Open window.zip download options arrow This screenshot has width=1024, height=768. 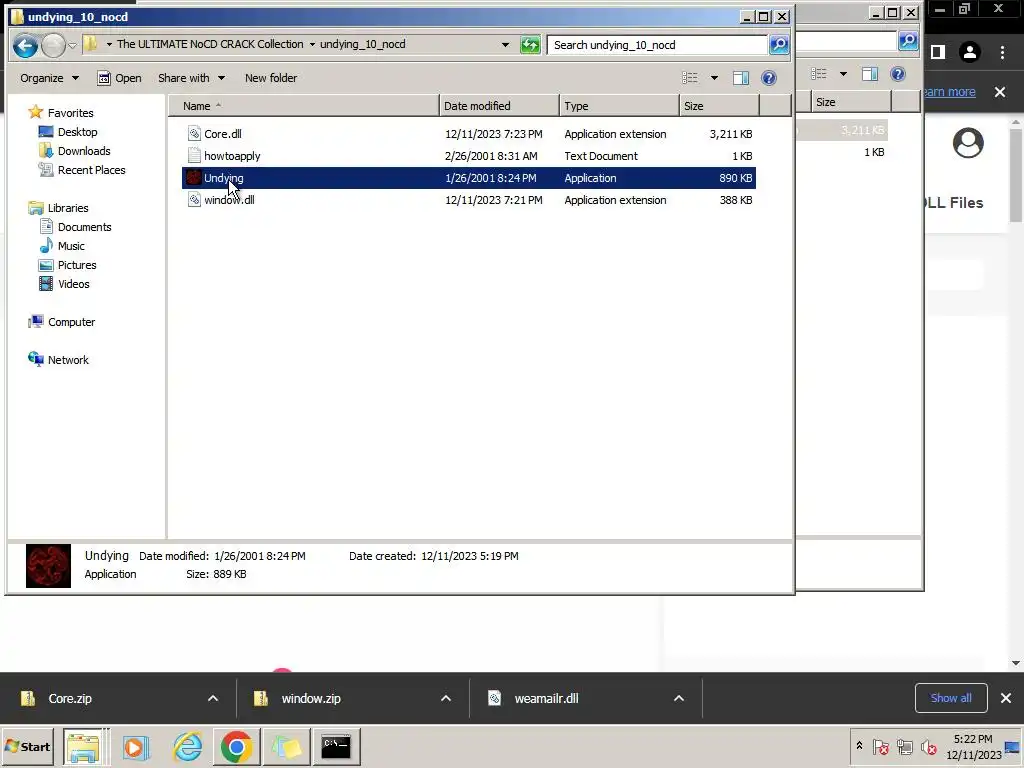click(446, 698)
